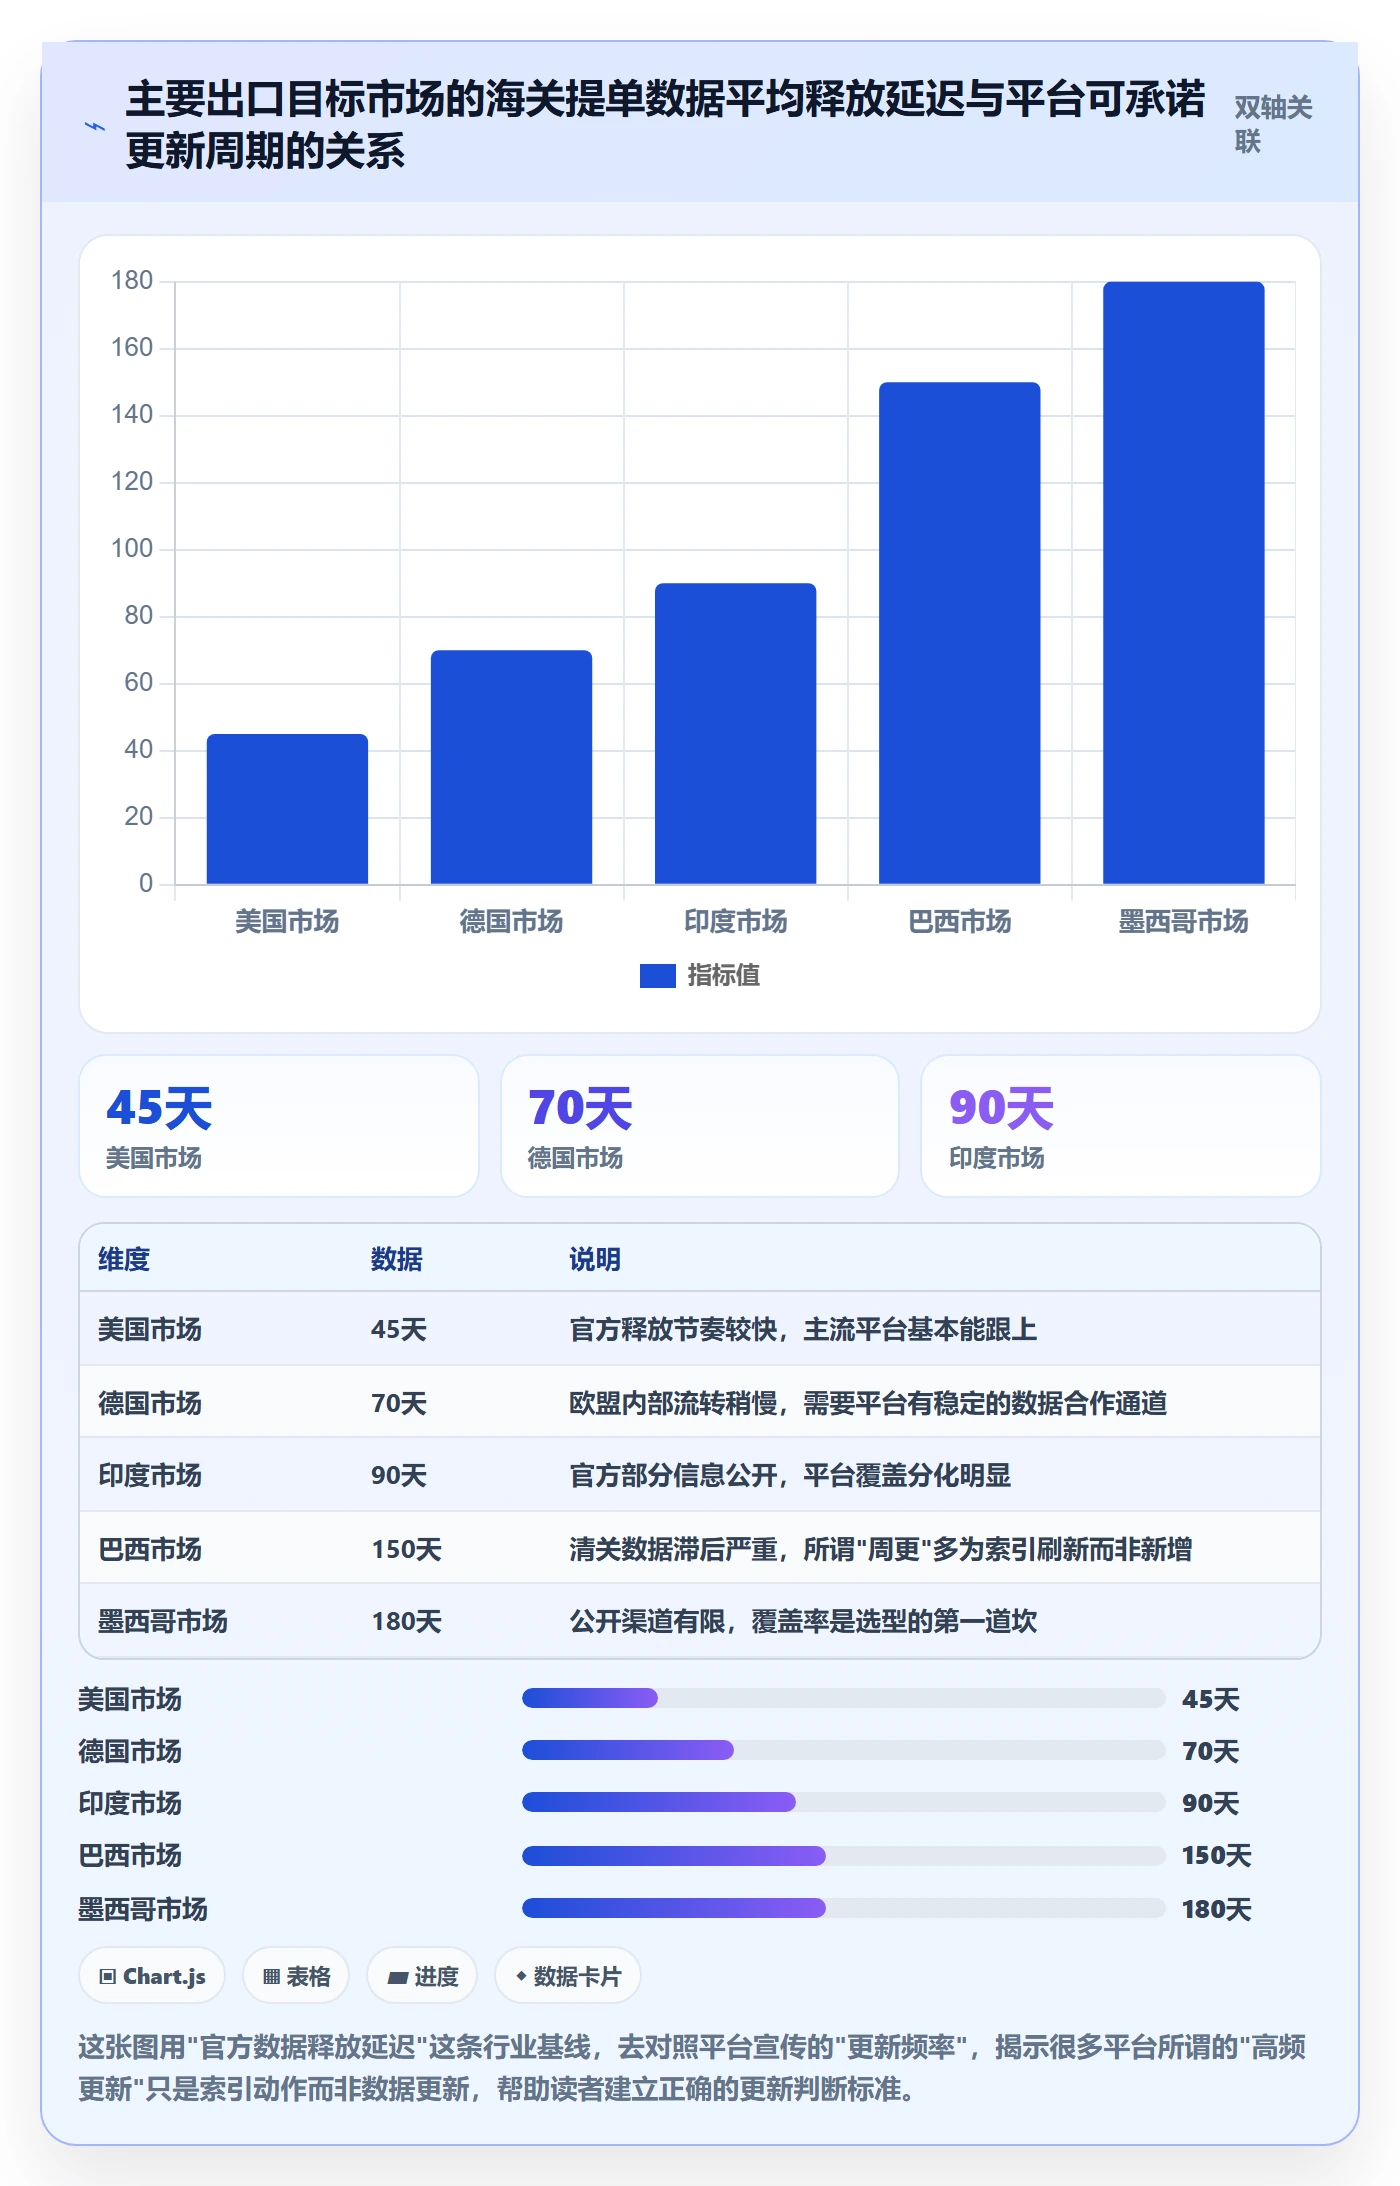Click the 印度市场 chart bar
The width and height of the screenshot is (1400, 2186).
click(x=735, y=734)
